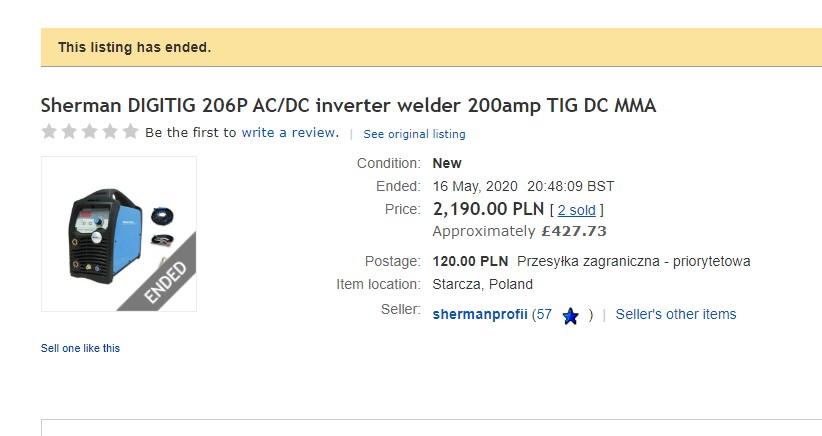Click the approximate £427.73 converted price
The width and height of the screenshot is (822, 436).
tap(573, 231)
